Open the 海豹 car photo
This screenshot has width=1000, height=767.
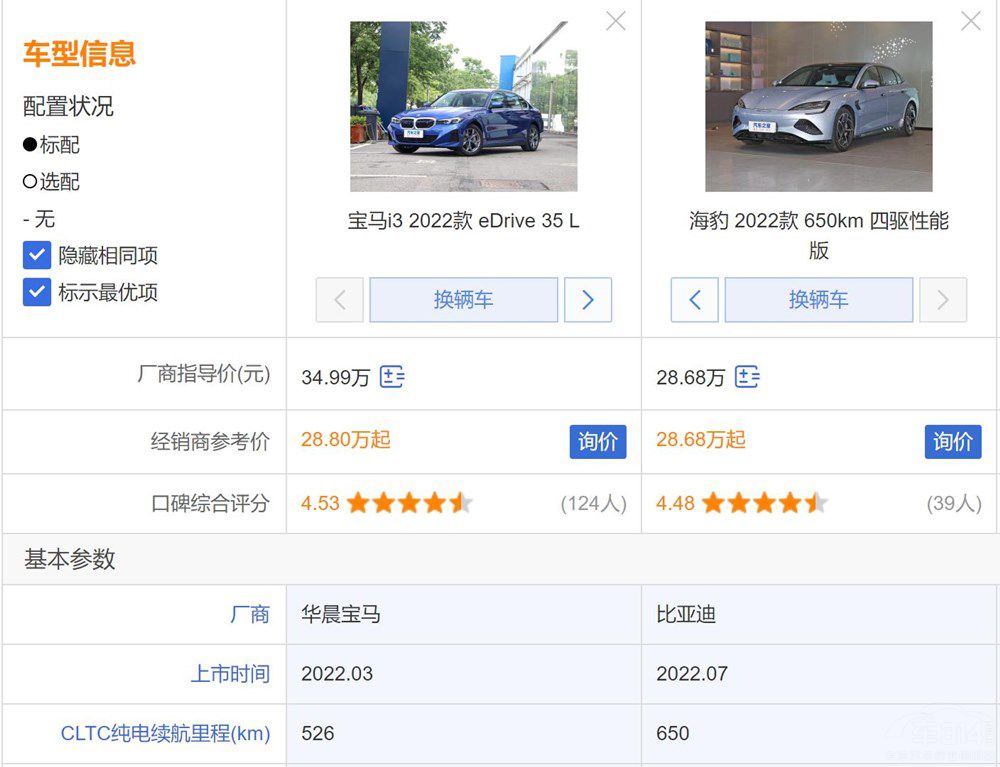tap(818, 106)
